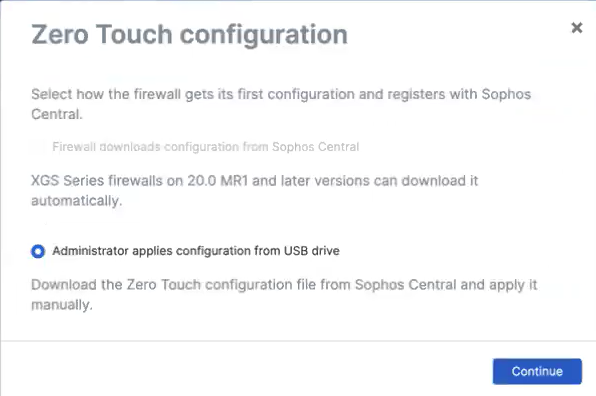Select the USB drive radio button
596x396 pixels.
[x=38, y=251]
